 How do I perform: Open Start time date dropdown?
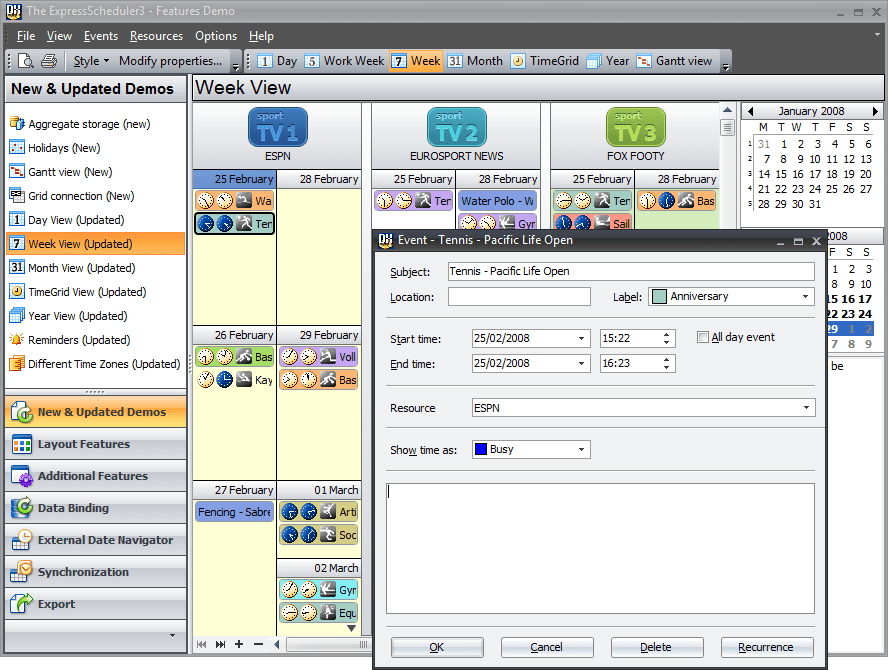click(581, 338)
